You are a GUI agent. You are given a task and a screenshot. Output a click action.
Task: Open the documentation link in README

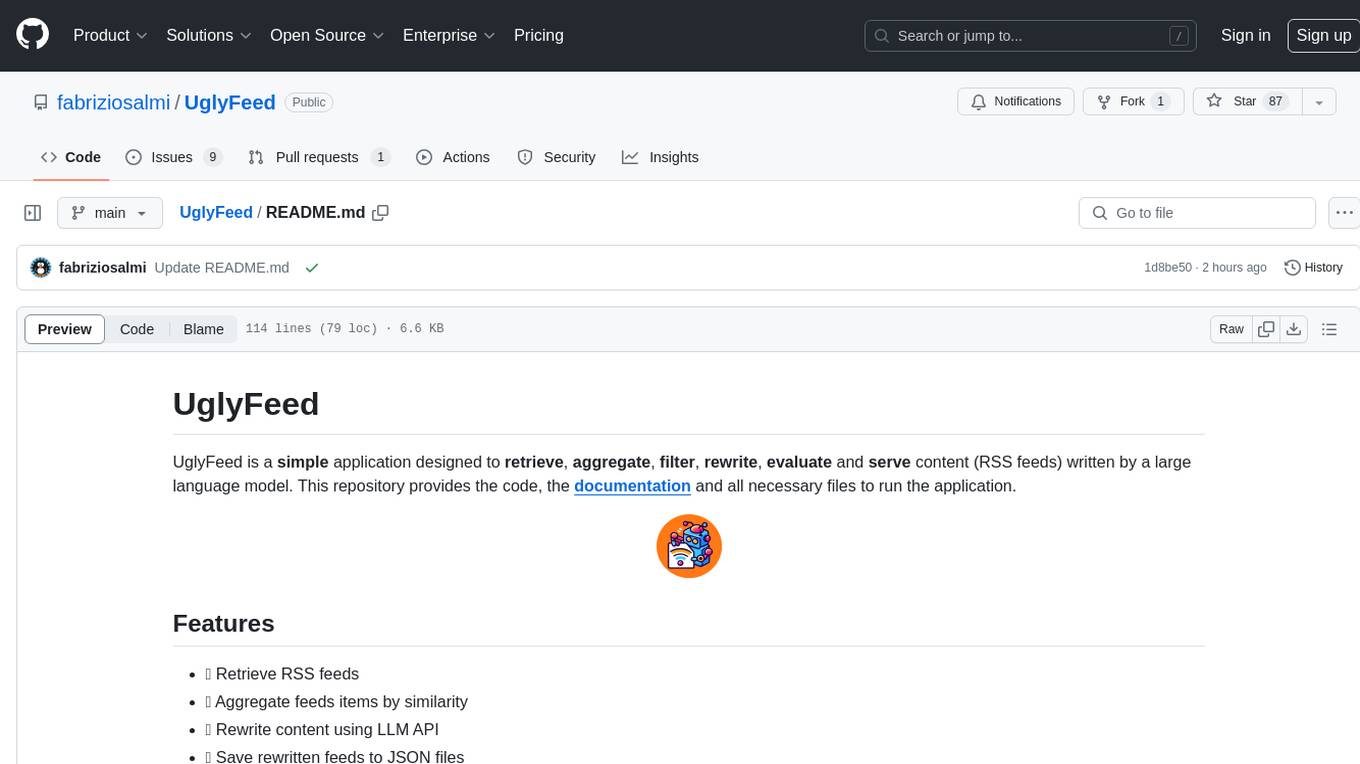pyautogui.click(x=632, y=486)
